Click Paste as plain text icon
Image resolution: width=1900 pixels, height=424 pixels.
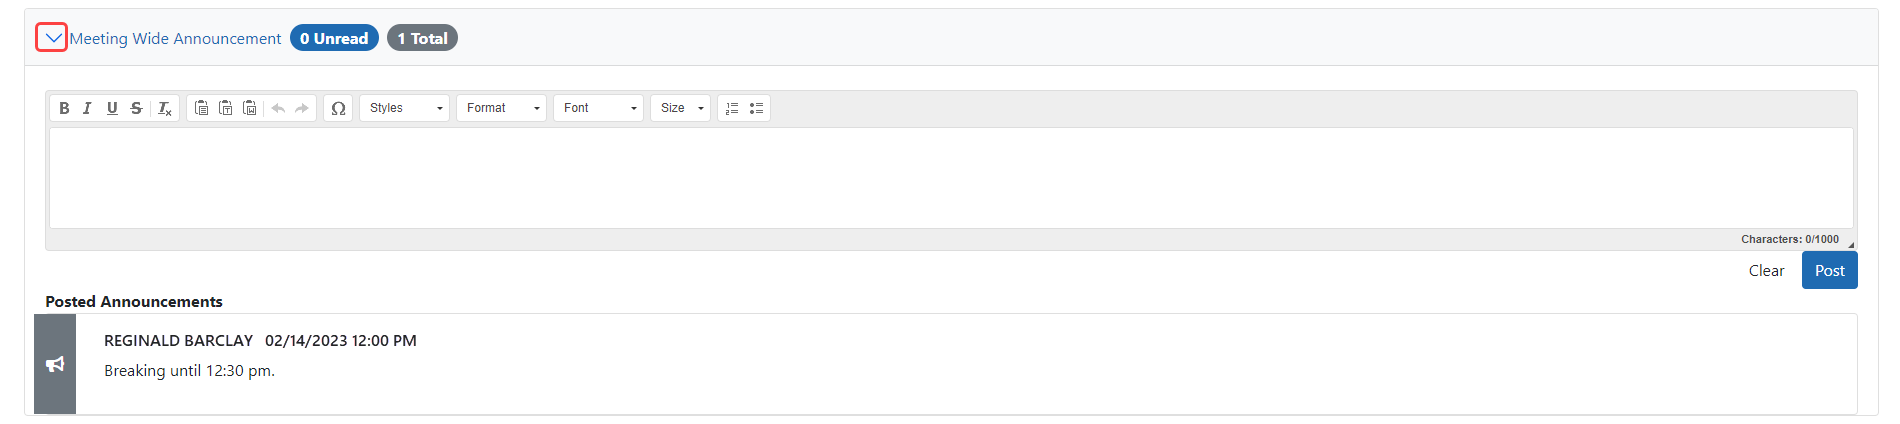tap(226, 108)
